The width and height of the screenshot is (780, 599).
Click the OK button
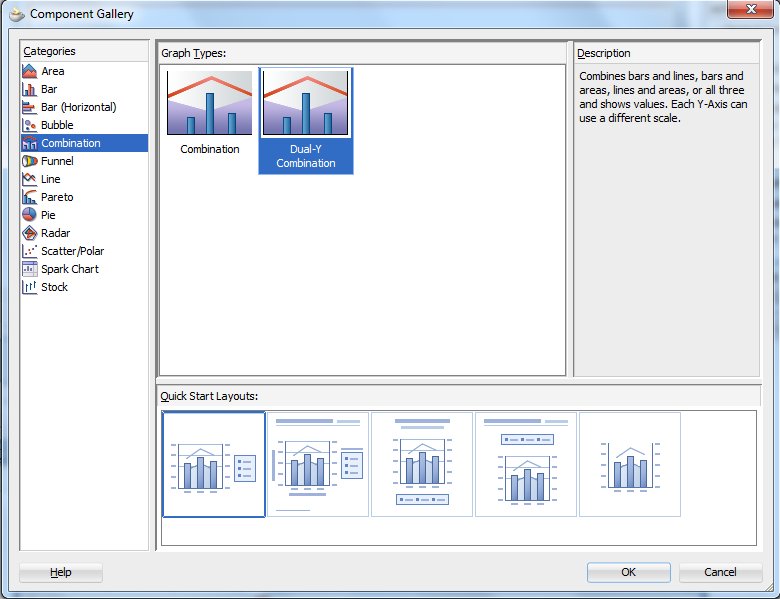pyautogui.click(x=628, y=572)
